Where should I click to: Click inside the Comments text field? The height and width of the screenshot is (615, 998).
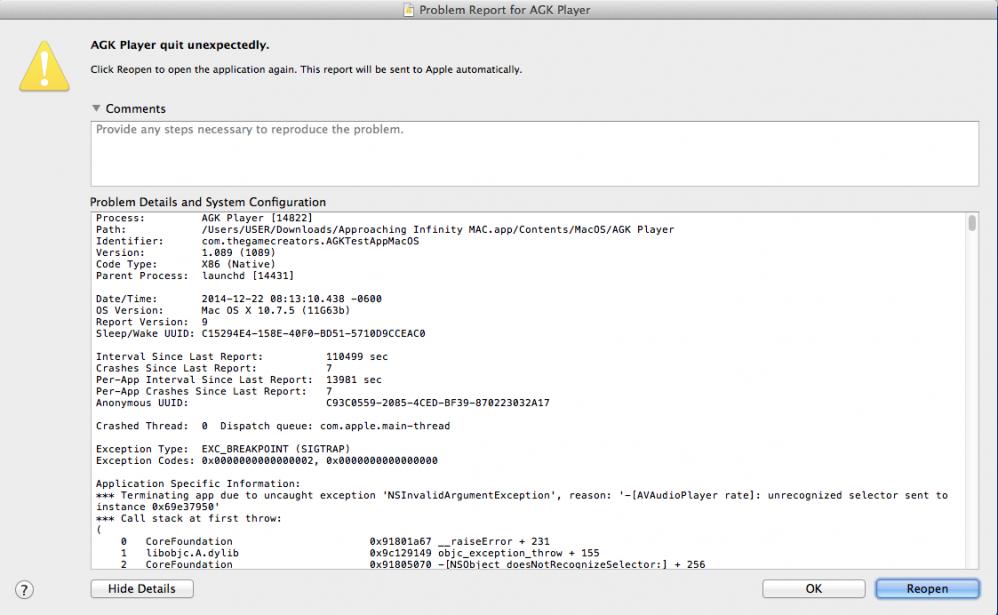(534, 153)
